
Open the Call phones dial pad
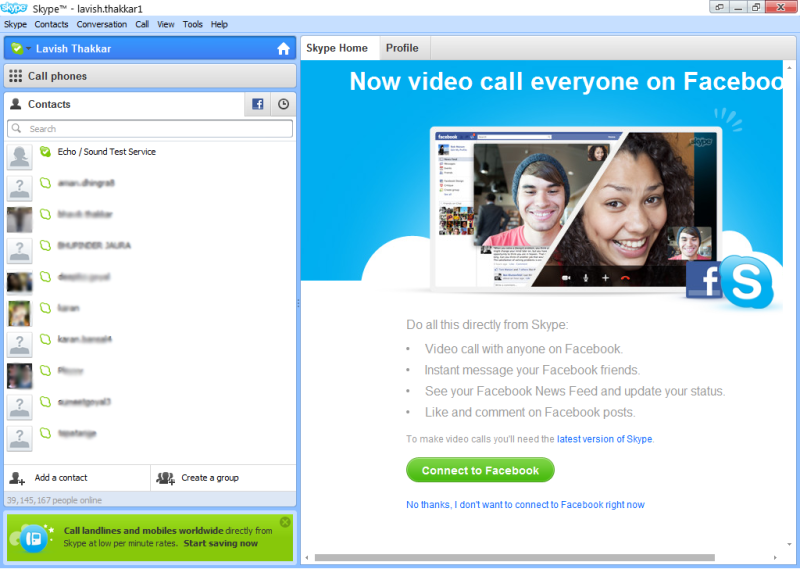tap(150, 76)
